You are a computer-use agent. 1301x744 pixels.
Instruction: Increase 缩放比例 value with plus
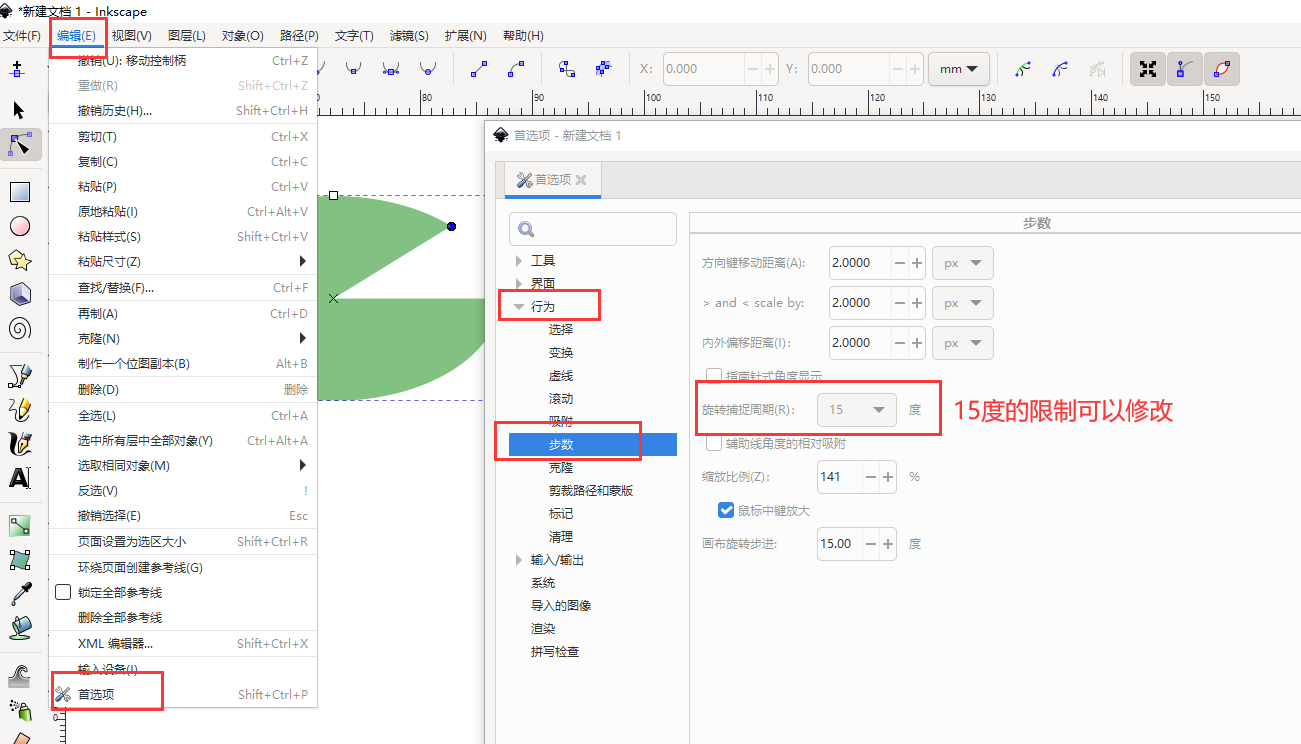click(887, 477)
